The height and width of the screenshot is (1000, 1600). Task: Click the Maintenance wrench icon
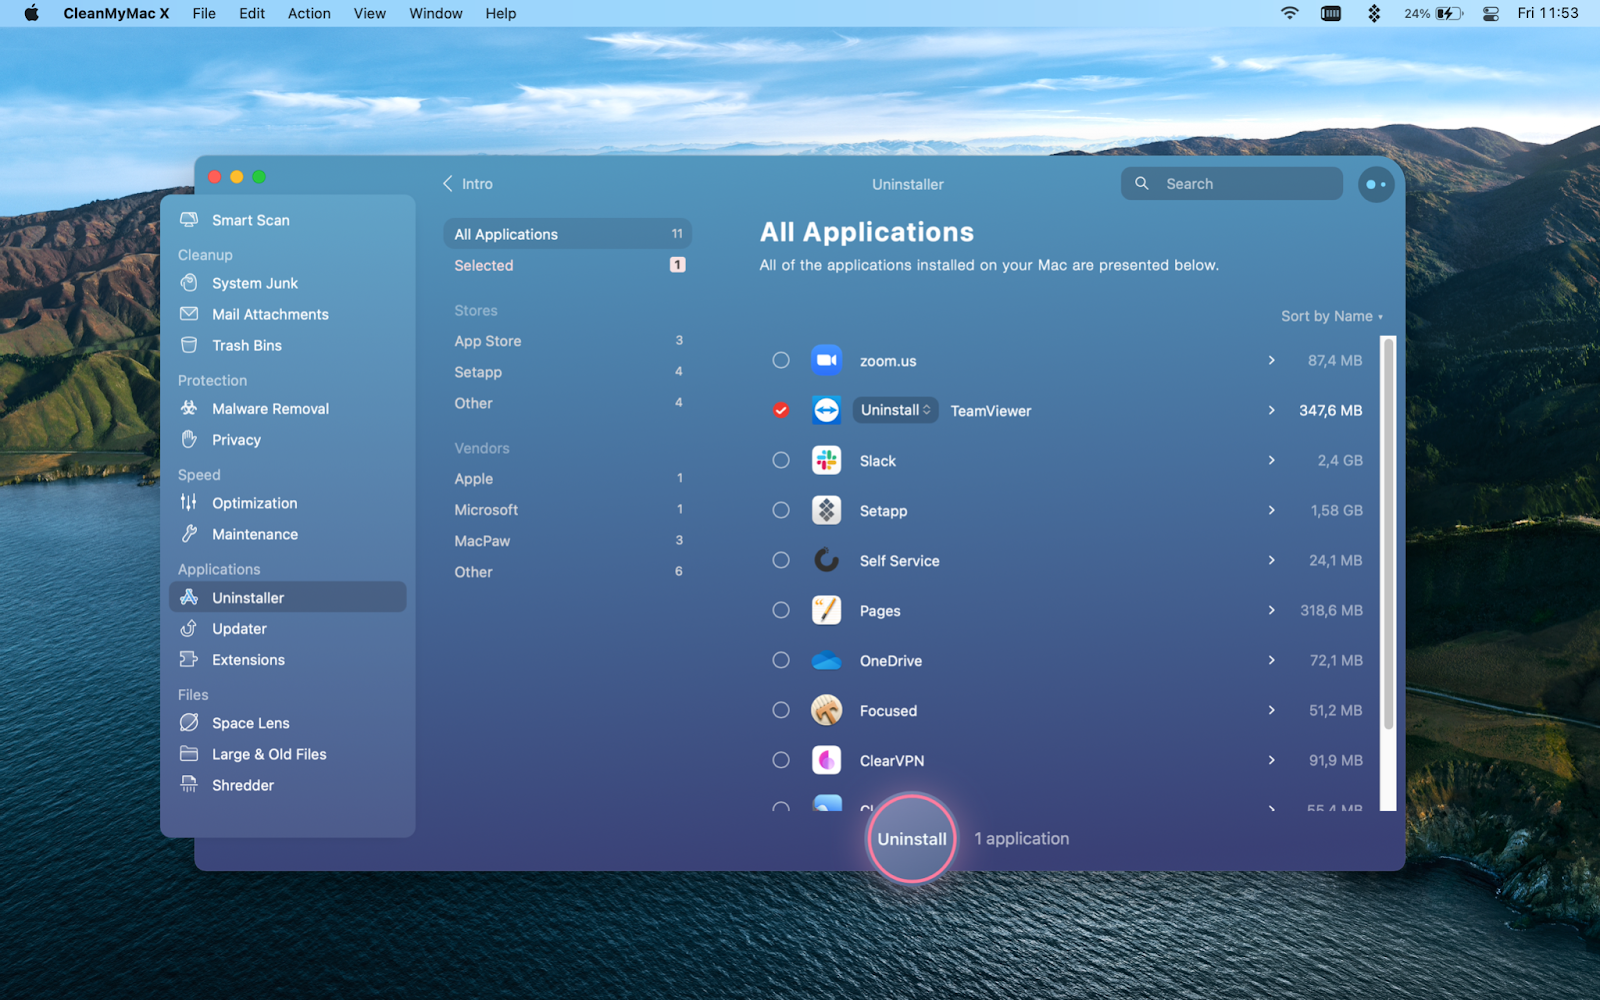(x=189, y=534)
